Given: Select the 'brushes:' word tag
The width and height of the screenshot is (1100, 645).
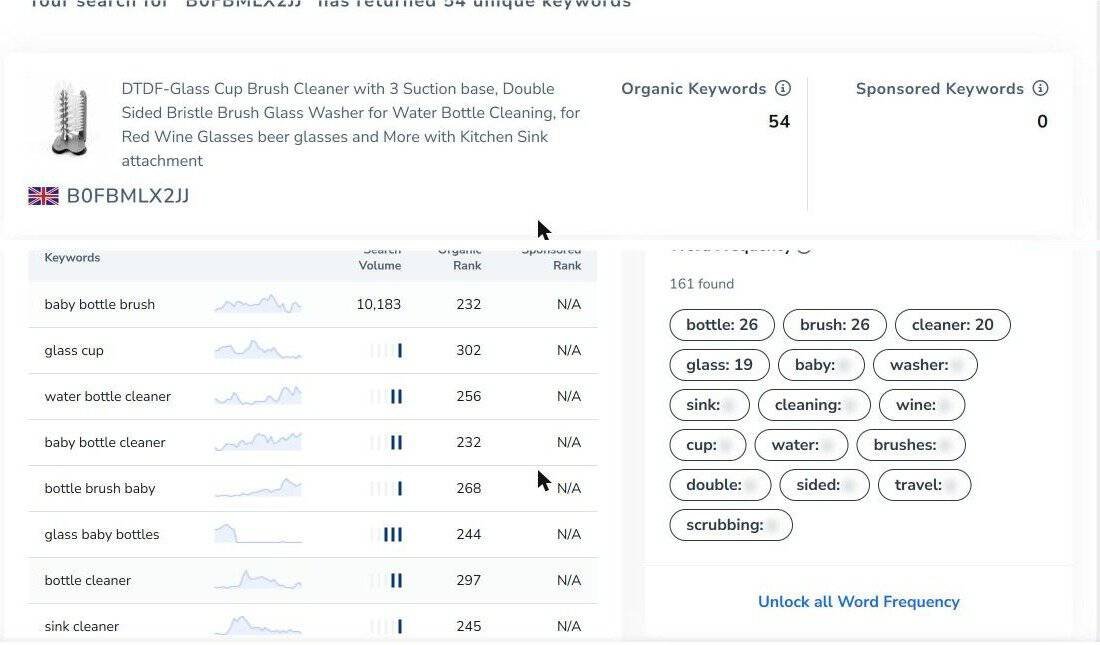Looking at the screenshot, I should [911, 445].
